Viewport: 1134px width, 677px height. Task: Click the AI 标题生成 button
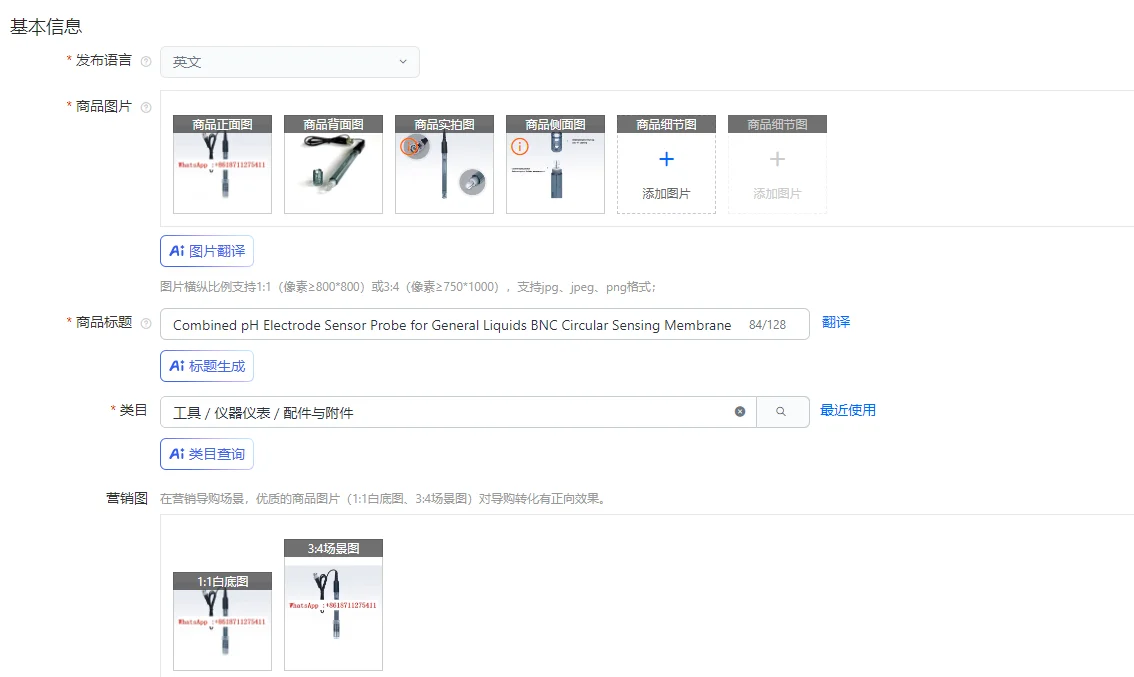(207, 366)
